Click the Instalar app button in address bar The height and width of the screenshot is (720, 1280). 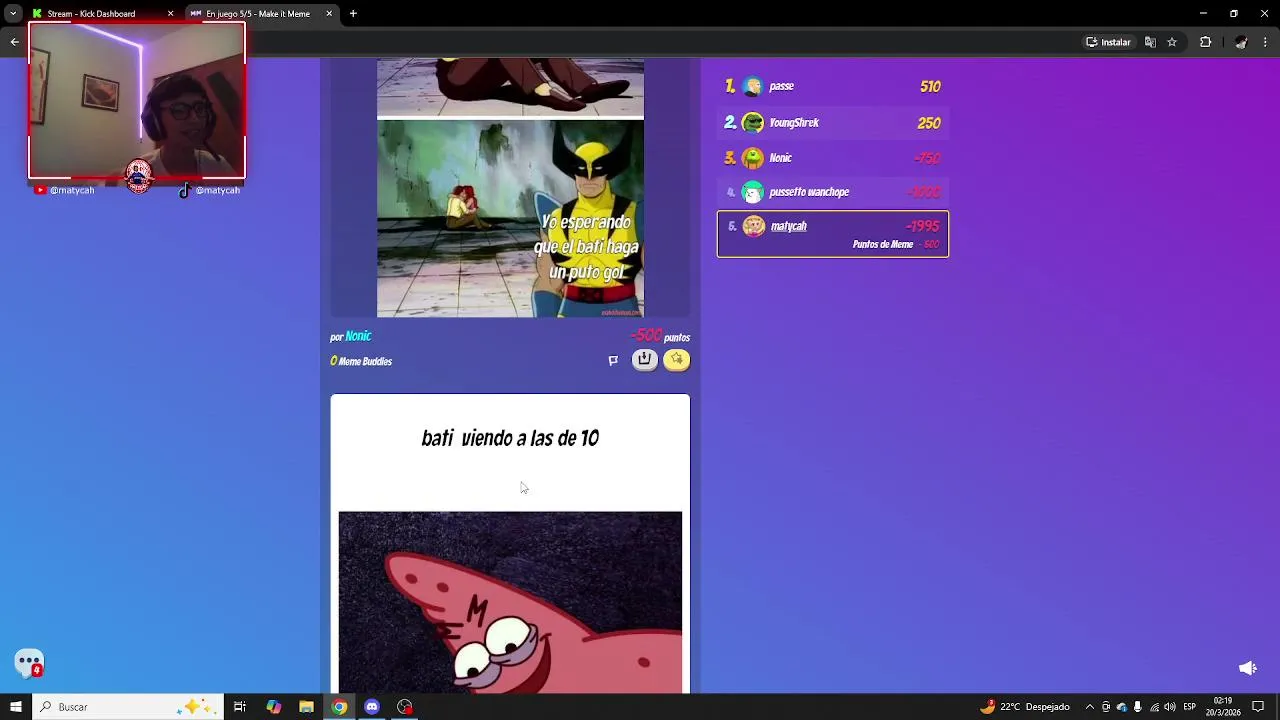pyautogui.click(x=1108, y=42)
